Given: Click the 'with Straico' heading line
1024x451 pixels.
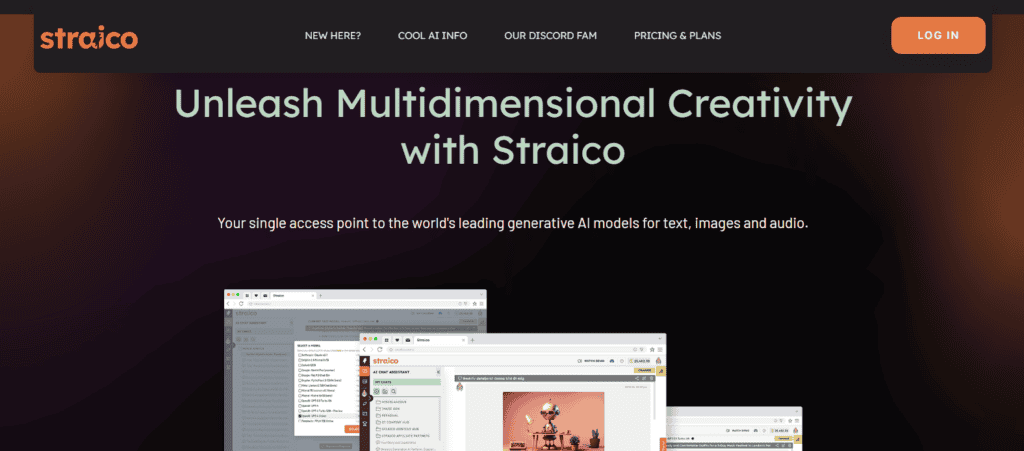Looking at the screenshot, I should (513, 149).
